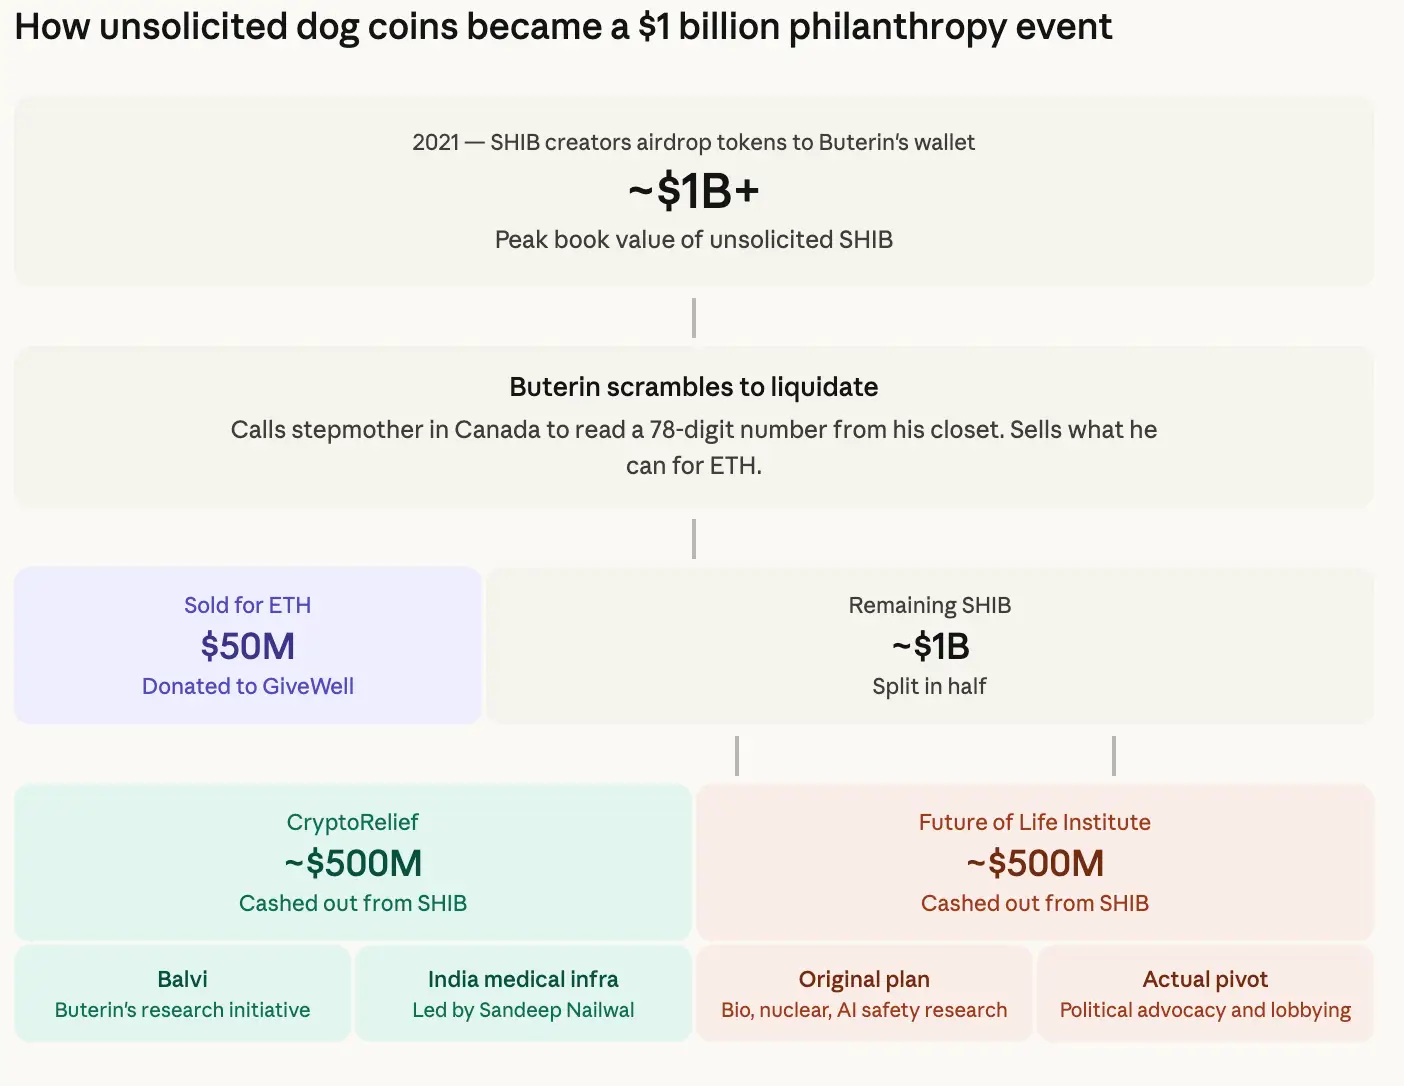Select the Balvi research initiative box
Viewport: 1404px width, 1086px height.
click(x=182, y=994)
